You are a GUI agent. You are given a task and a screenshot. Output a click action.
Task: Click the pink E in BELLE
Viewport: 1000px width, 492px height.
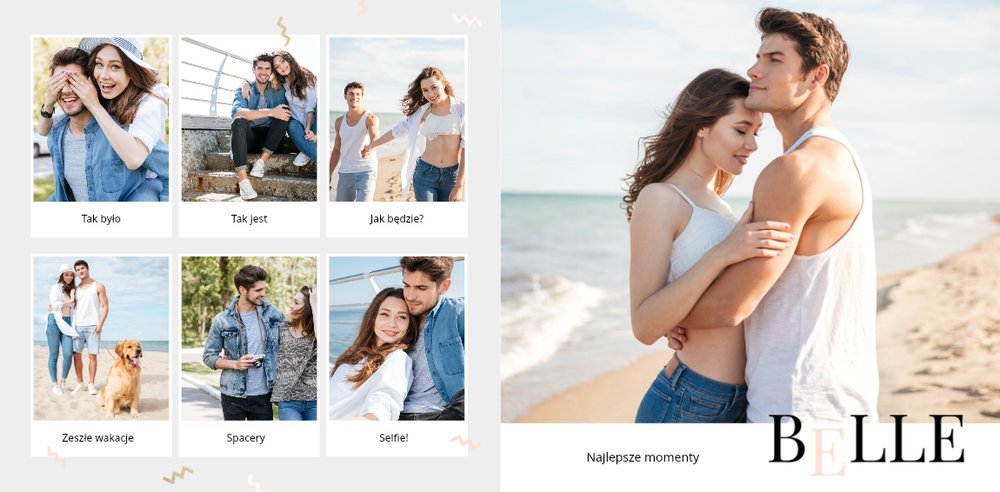[x=829, y=451]
